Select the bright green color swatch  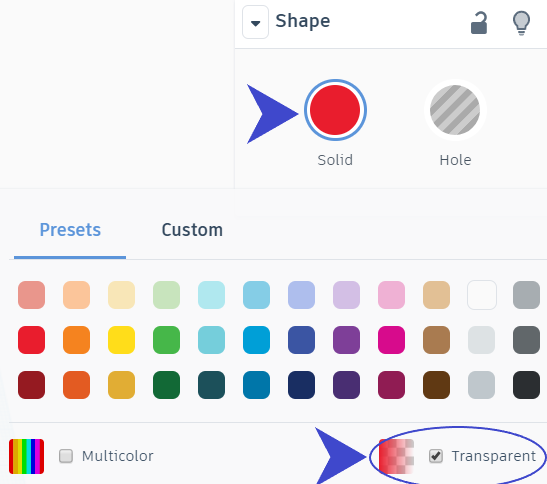coord(166,340)
